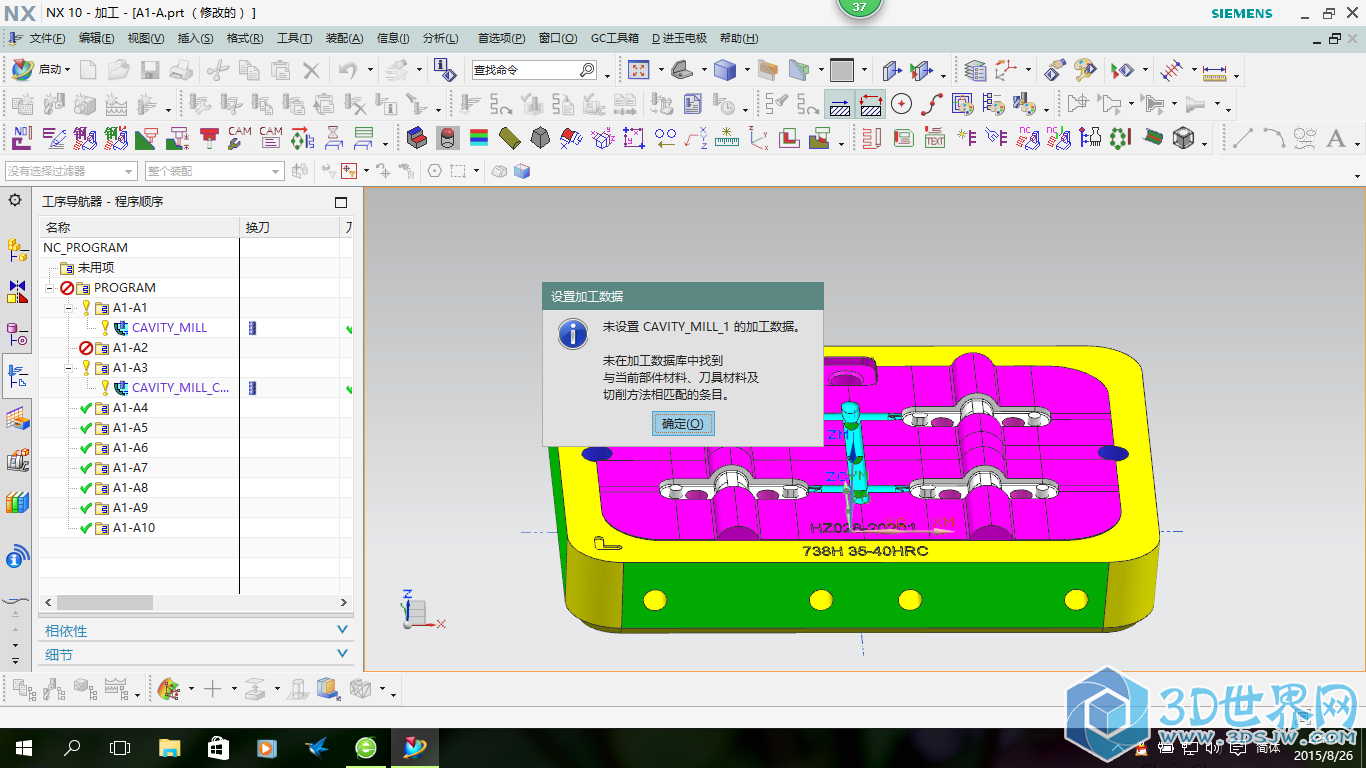Viewport: 1366px width, 768px height.
Task: Click the rainbow color bands icon
Action: click(479, 138)
